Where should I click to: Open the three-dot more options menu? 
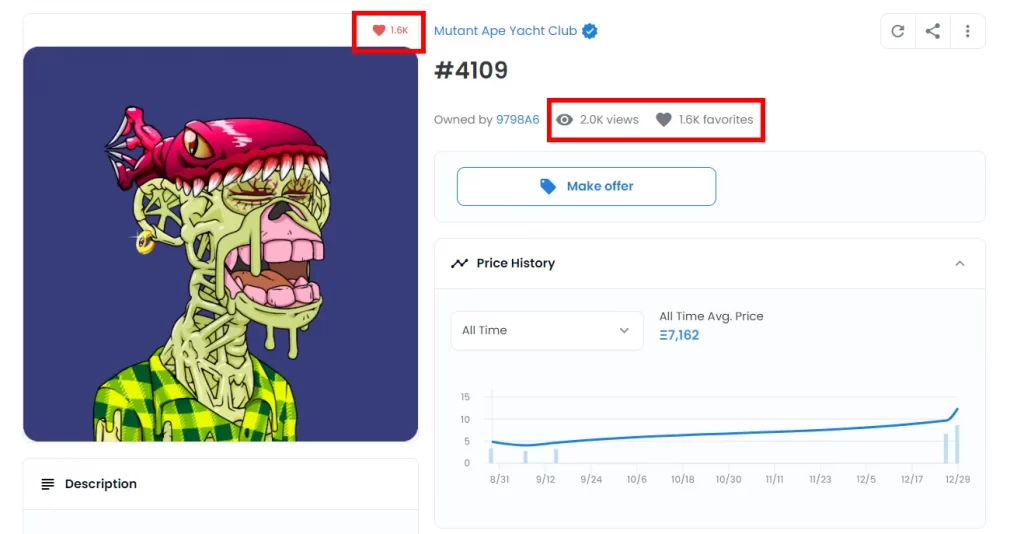click(968, 31)
